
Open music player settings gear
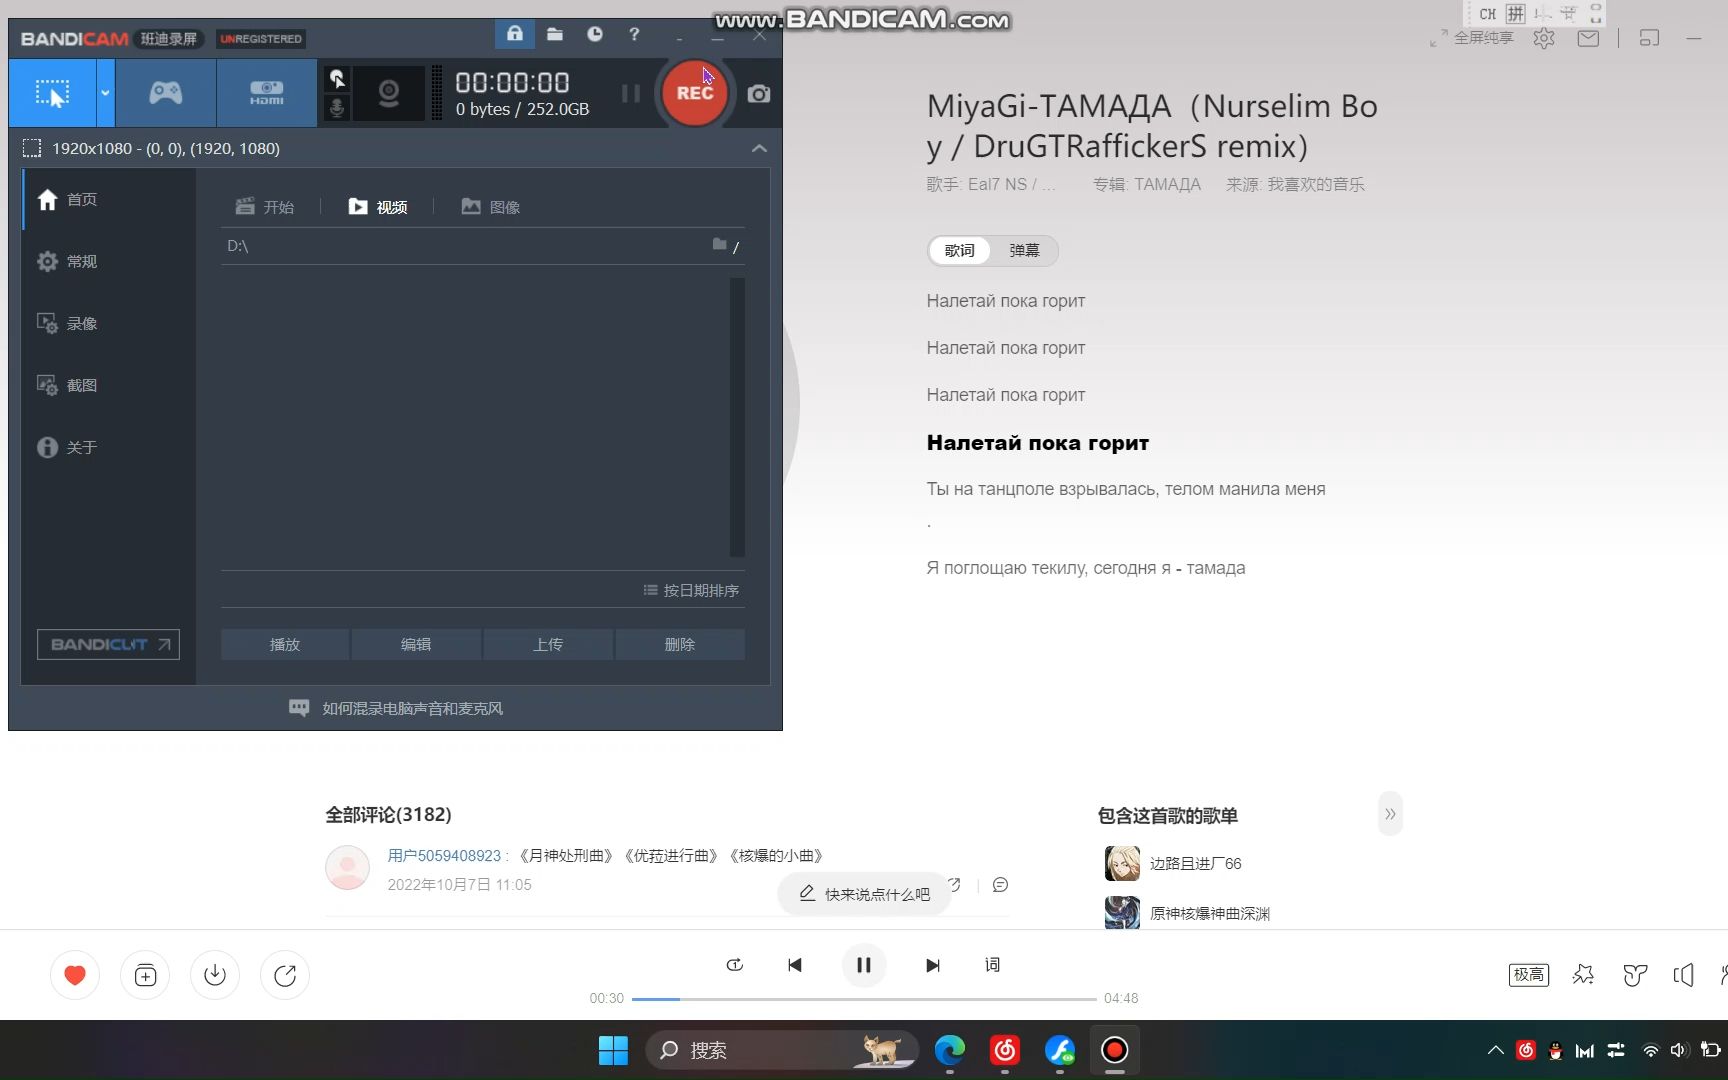(x=1544, y=38)
